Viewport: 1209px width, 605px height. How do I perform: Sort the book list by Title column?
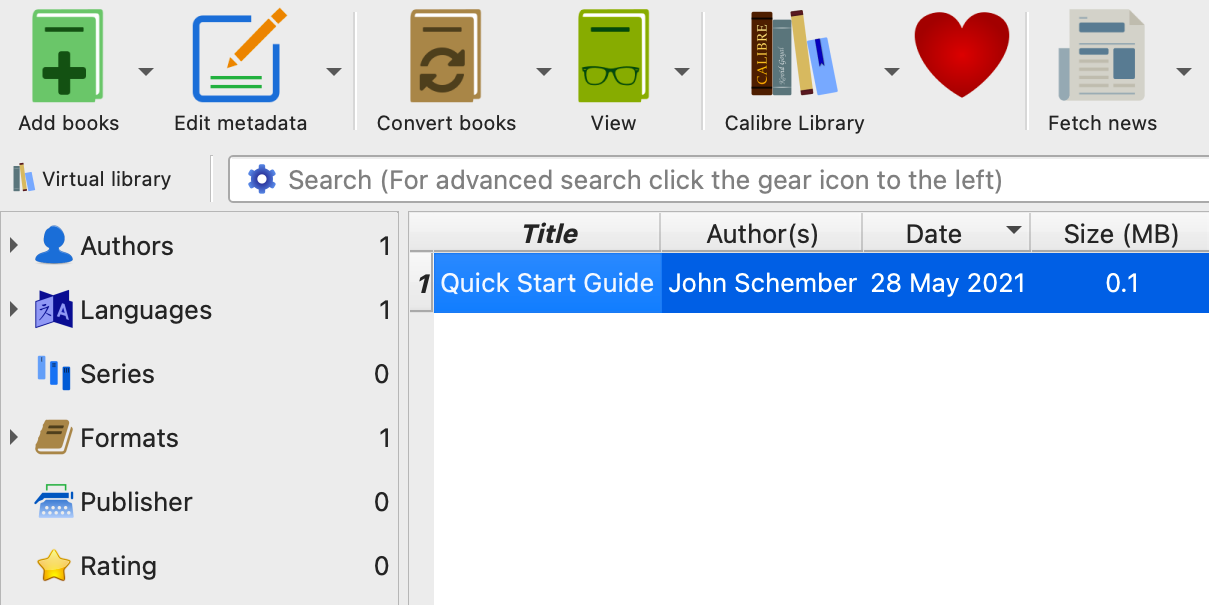(x=549, y=234)
